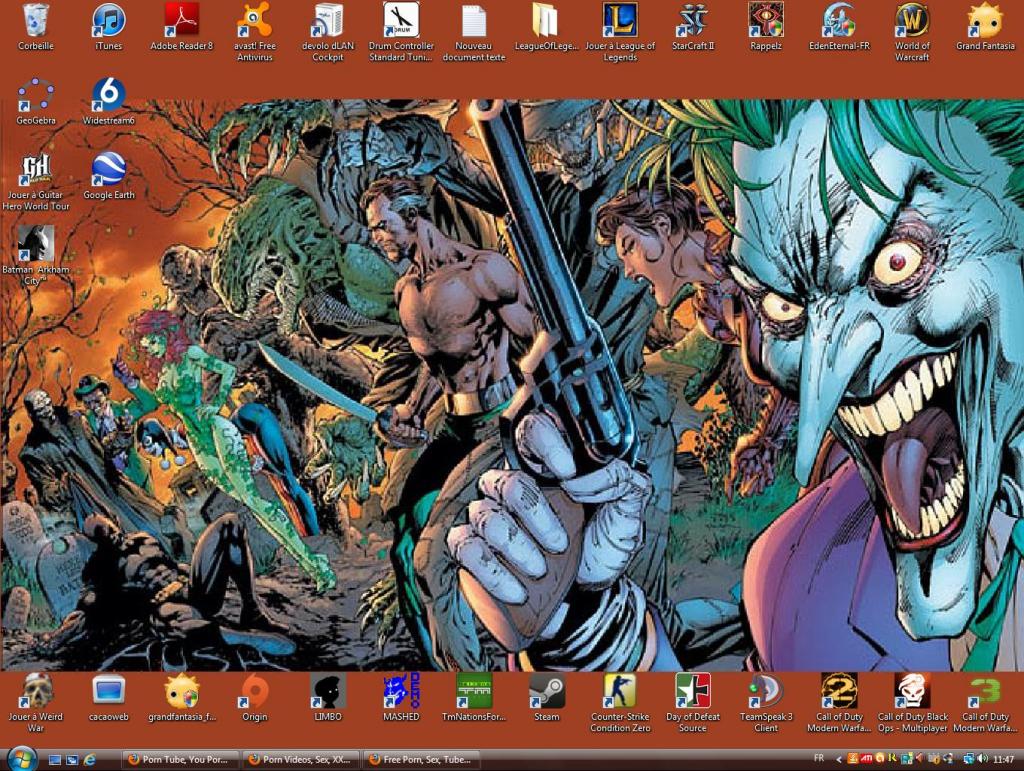This screenshot has height=771, width=1024.
Task: Select the LeagueOfLegends folder
Action: click(546, 29)
